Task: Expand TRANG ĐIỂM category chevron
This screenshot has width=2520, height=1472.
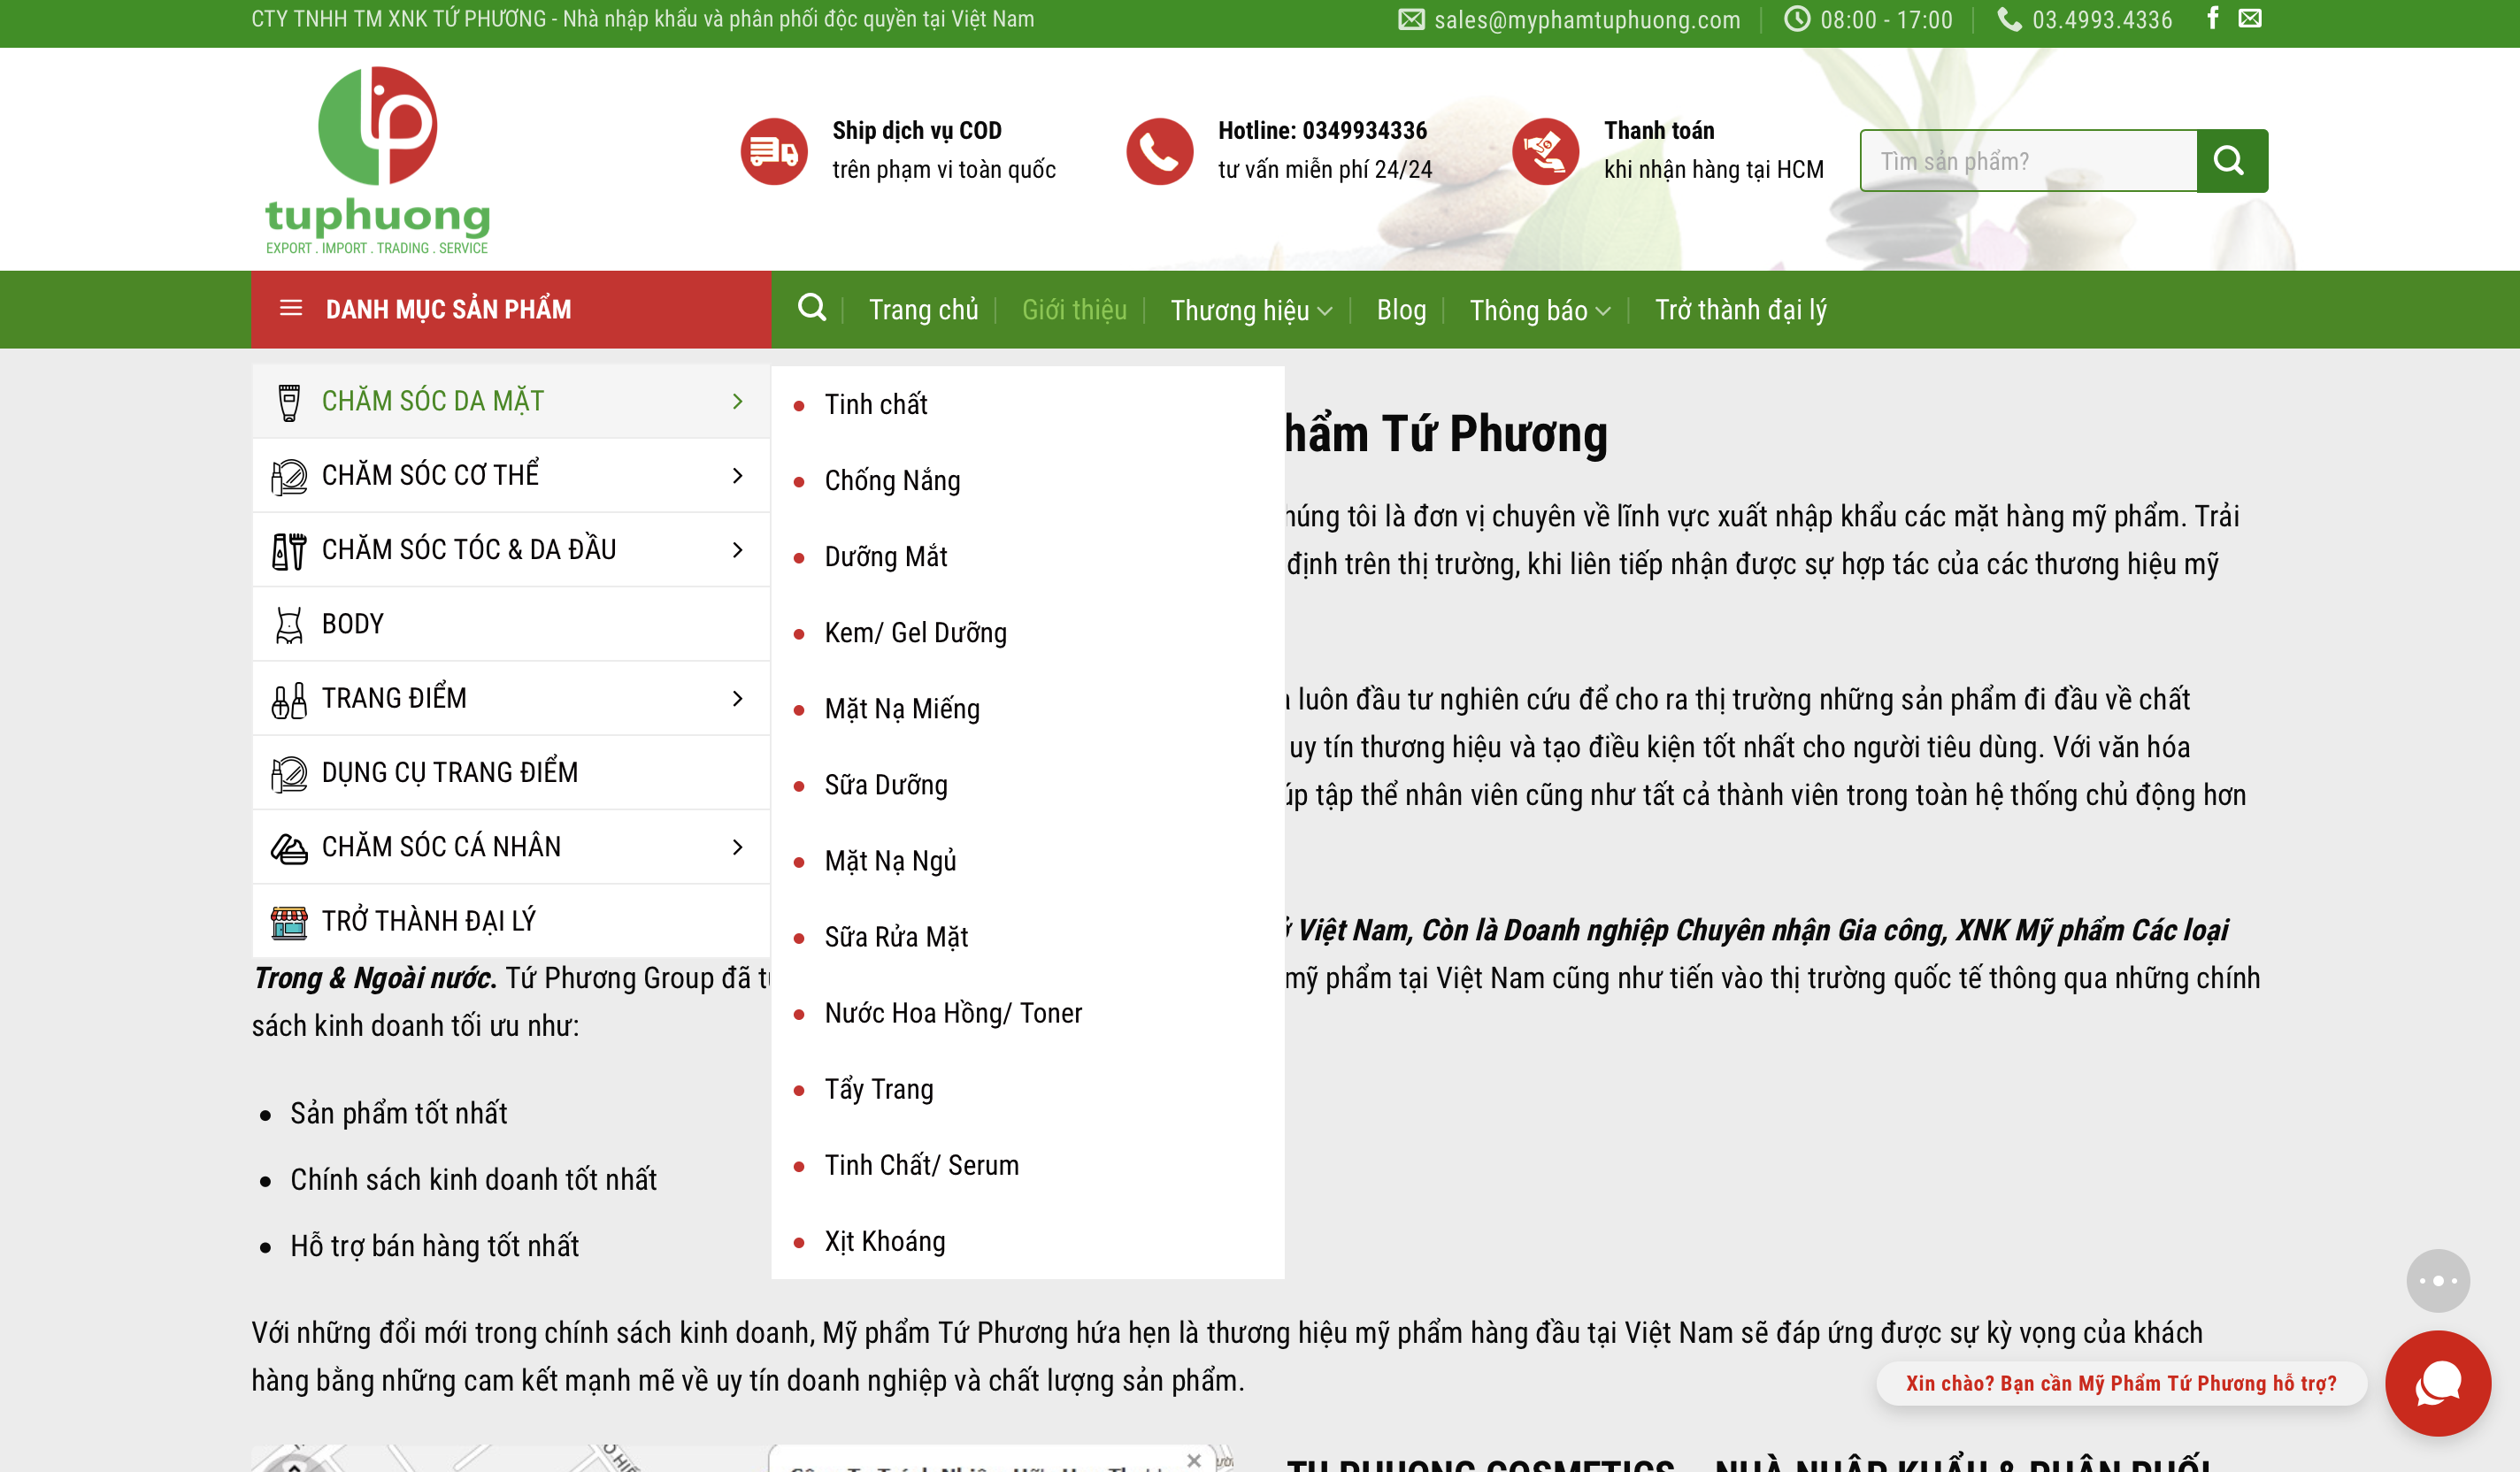Action: [738, 698]
